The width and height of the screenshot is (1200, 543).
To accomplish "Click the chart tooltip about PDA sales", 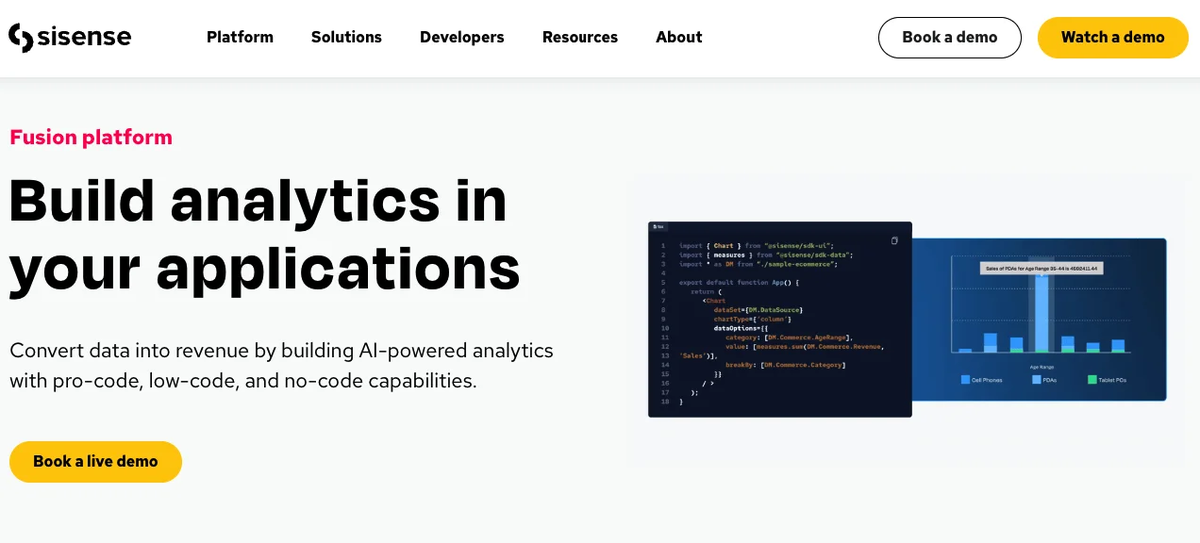I will [x=1041, y=268].
